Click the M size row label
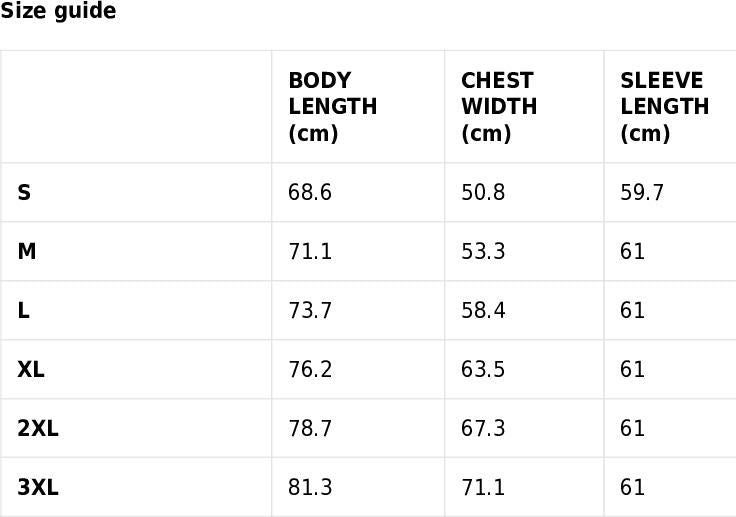The image size is (736, 517). click(x=27, y=252)
